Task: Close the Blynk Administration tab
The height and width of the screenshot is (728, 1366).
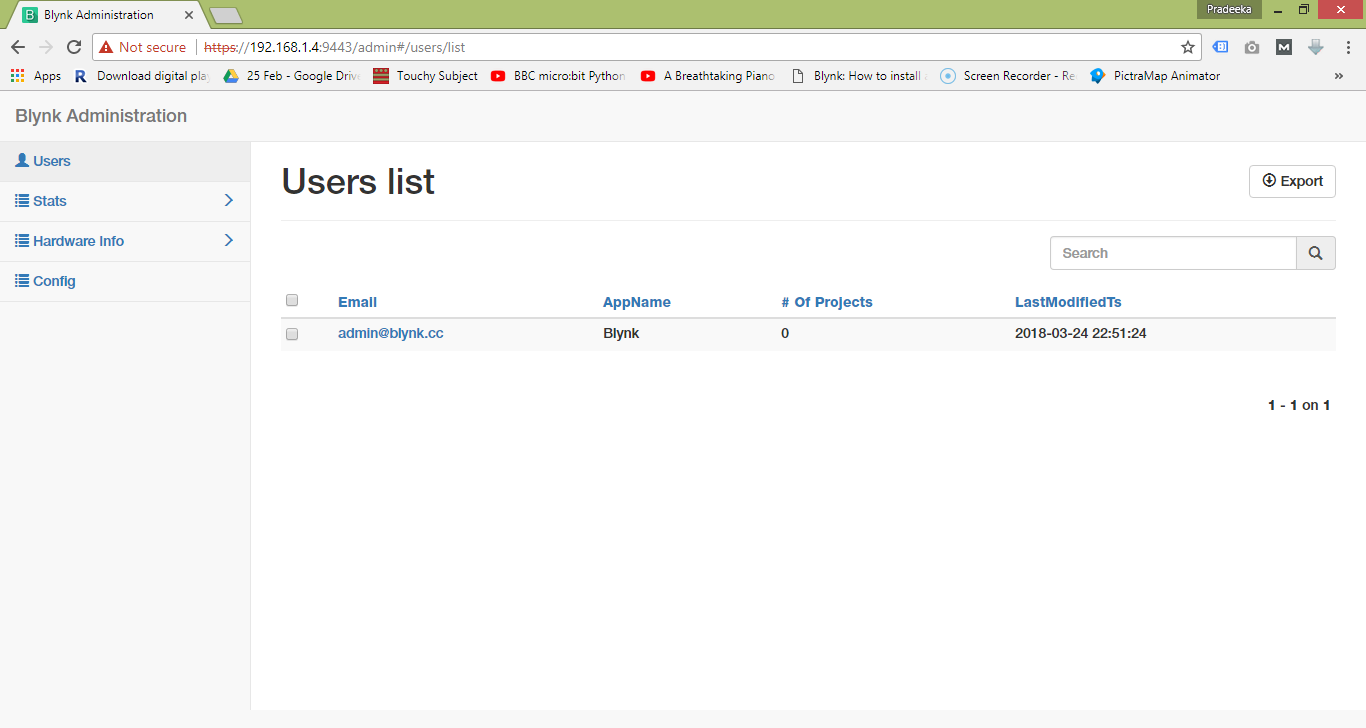Action: click(x=189, y=15)
